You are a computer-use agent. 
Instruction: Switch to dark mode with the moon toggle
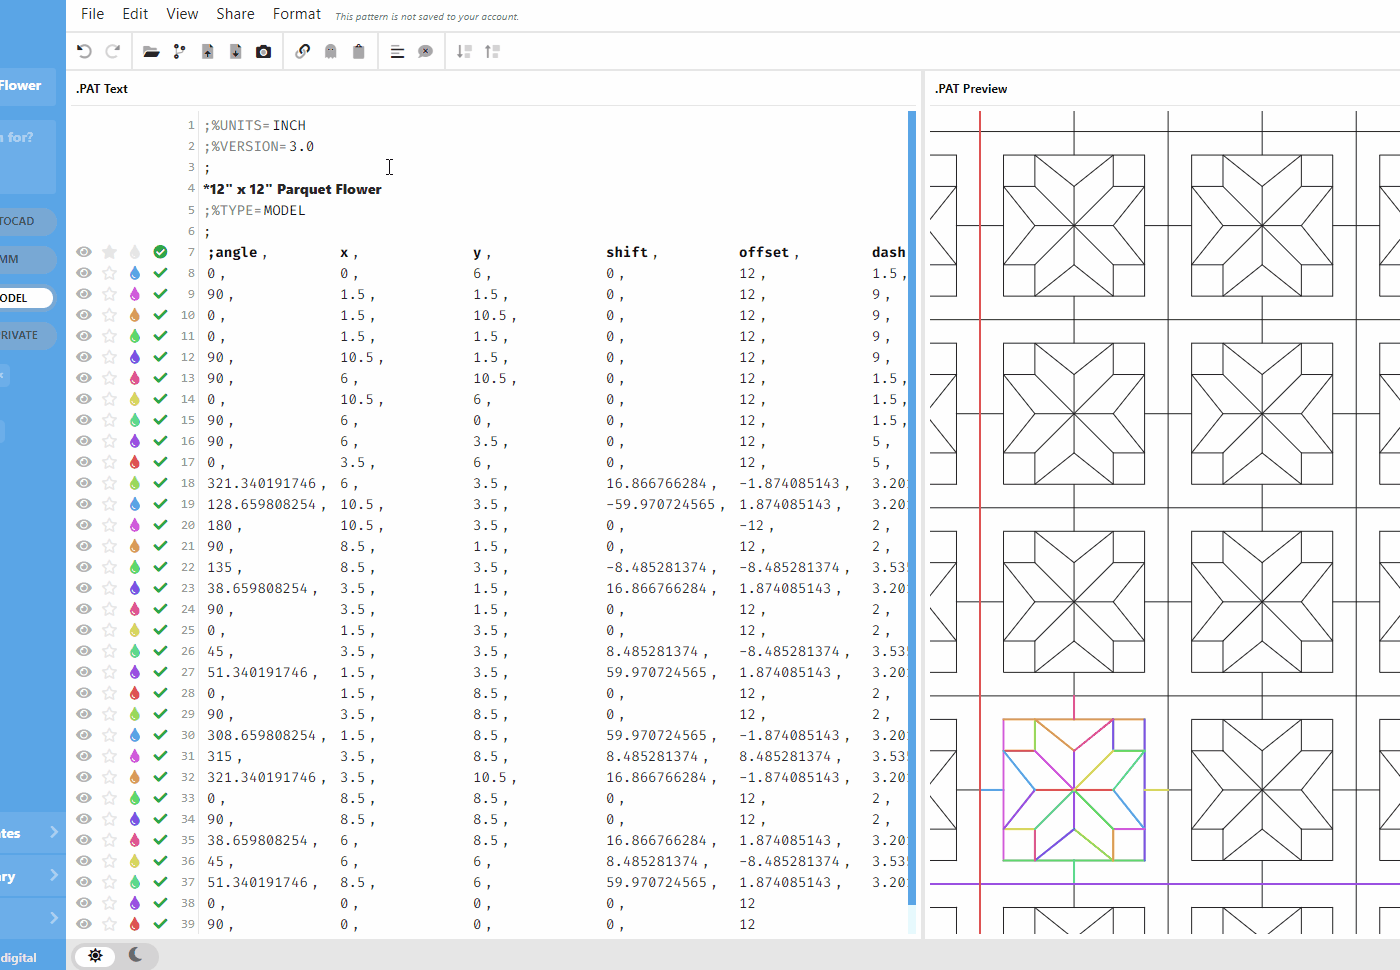[x=135, y=956]
